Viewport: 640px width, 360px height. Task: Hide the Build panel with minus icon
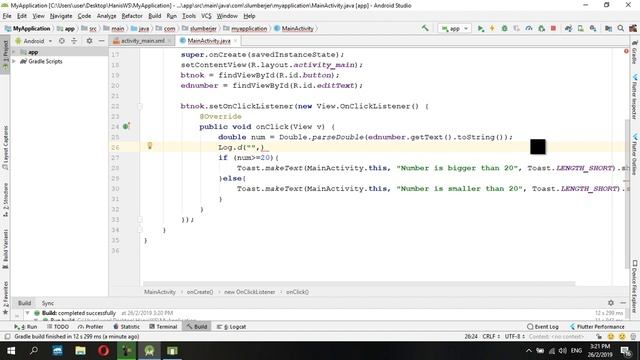[x=623, y=303]
